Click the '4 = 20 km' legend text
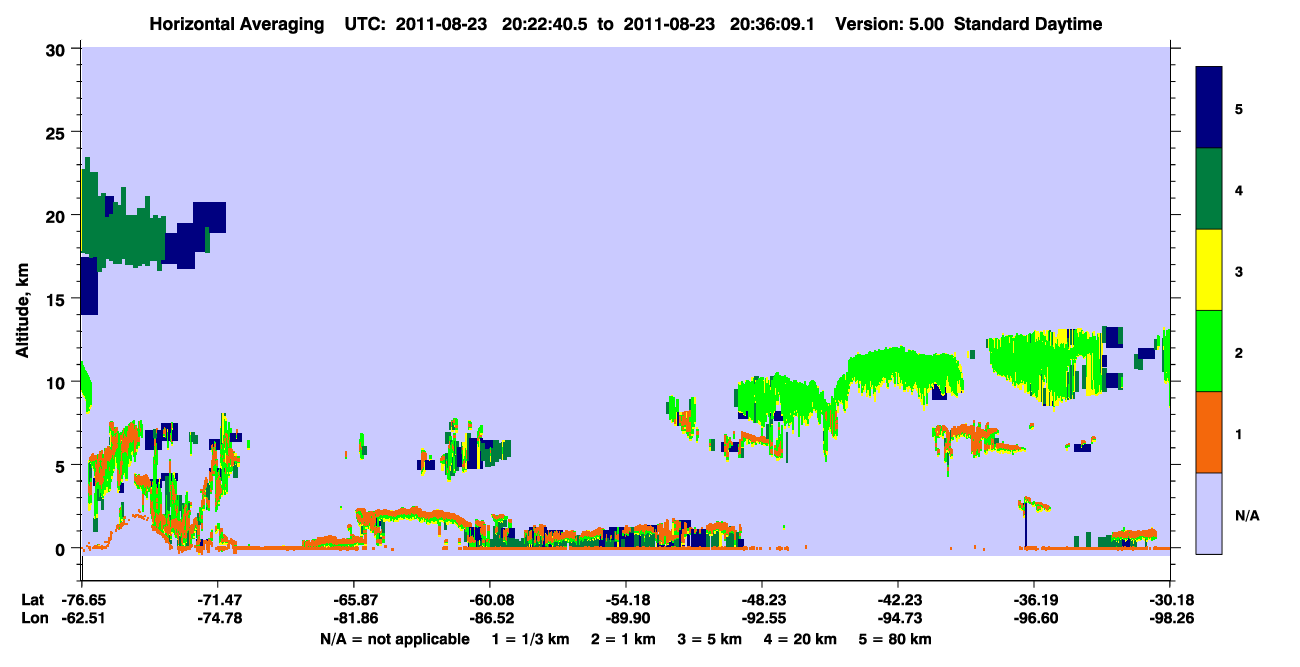Screen dimensions: 1300x667 pyautogui.click(x=801, y=639)
